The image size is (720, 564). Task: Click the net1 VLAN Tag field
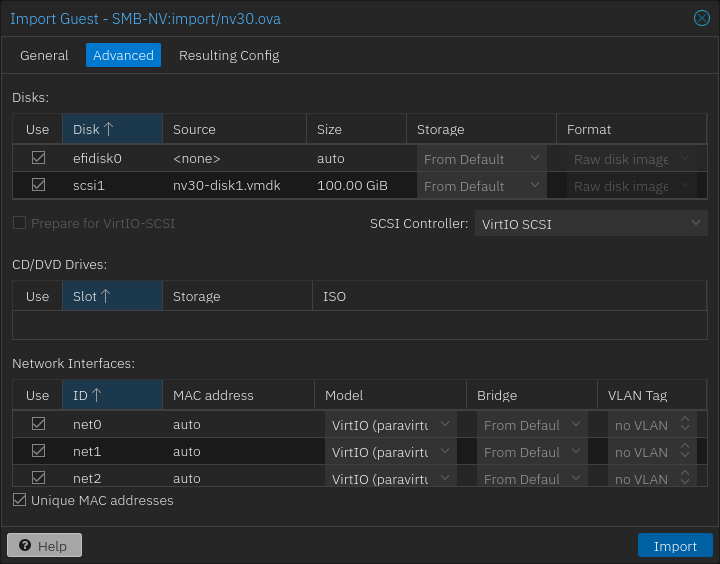pos(642,452)
